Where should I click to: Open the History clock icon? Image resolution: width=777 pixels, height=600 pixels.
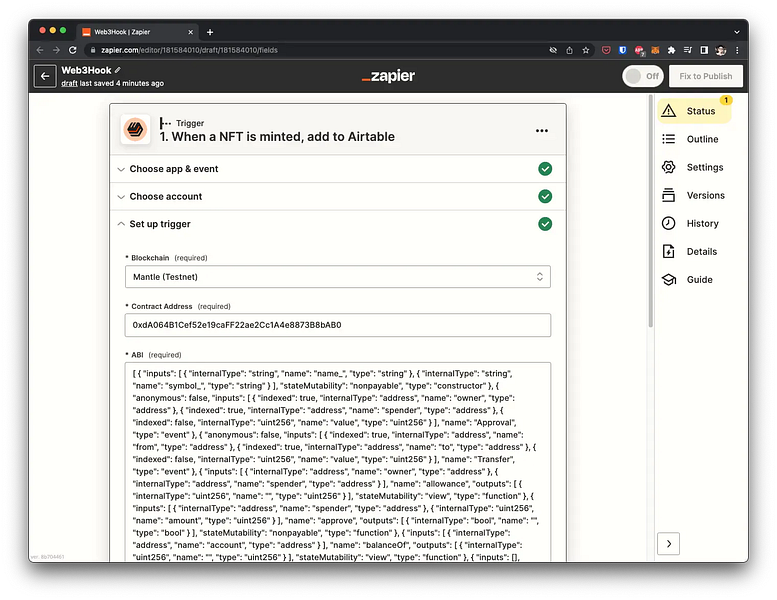pos(668,223)
